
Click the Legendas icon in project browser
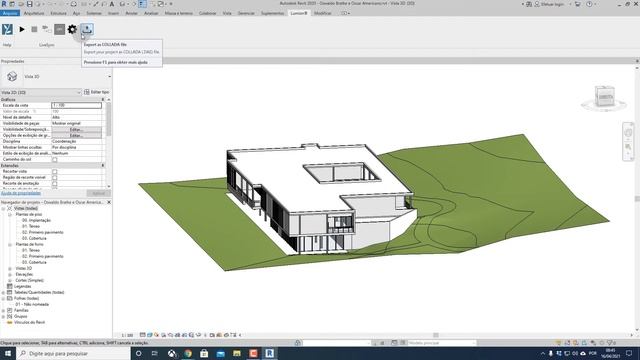click(10, 287)
